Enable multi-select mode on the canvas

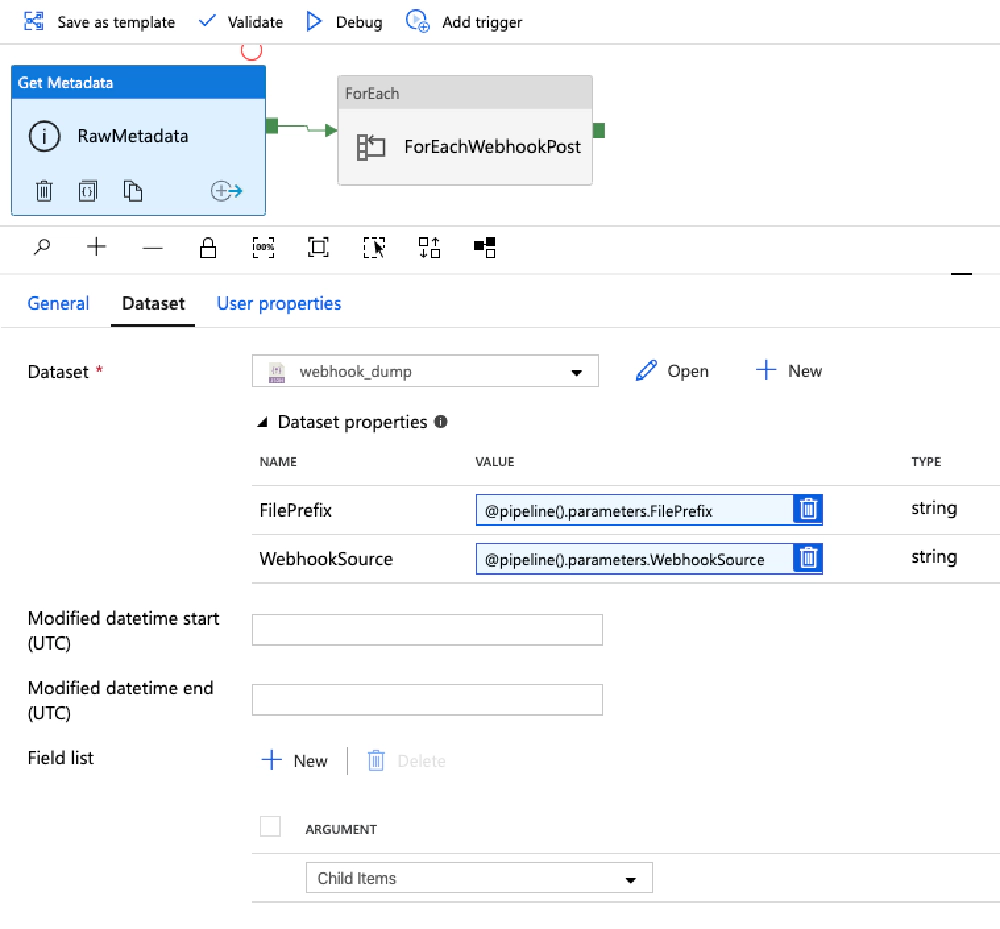(374, 247)
